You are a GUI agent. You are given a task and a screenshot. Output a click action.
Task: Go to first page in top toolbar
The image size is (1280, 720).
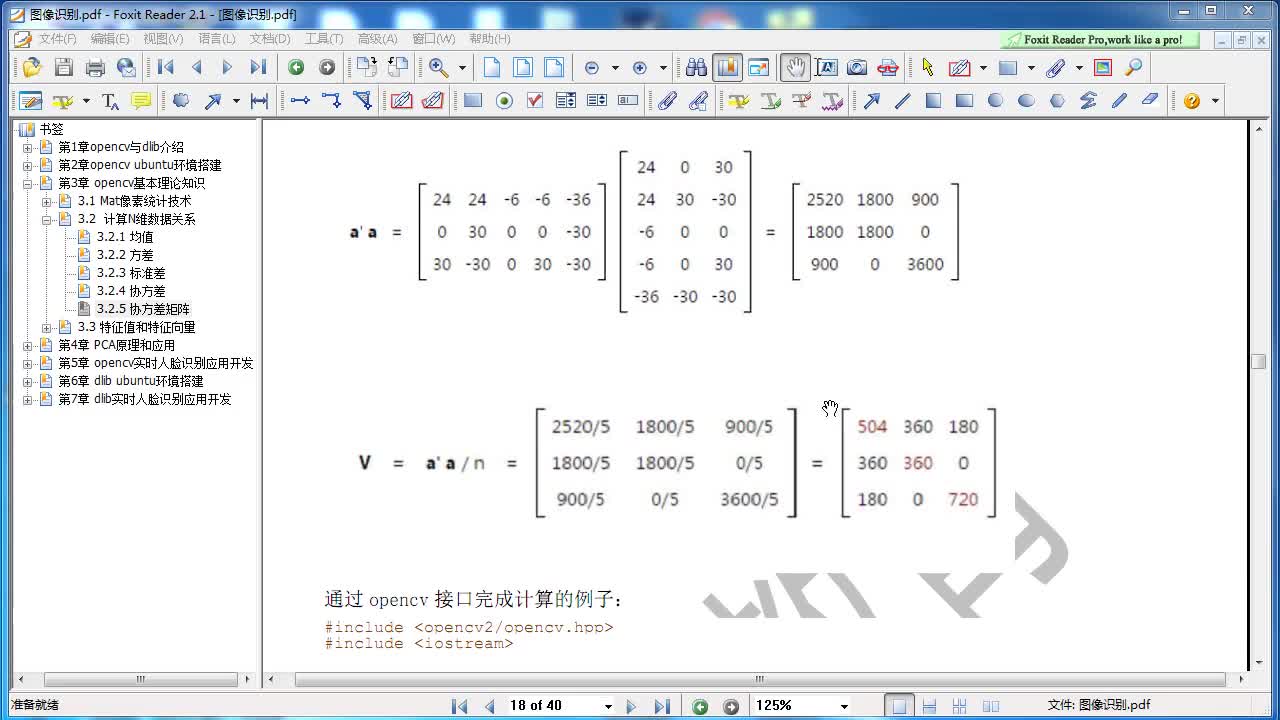pos(166,67)
